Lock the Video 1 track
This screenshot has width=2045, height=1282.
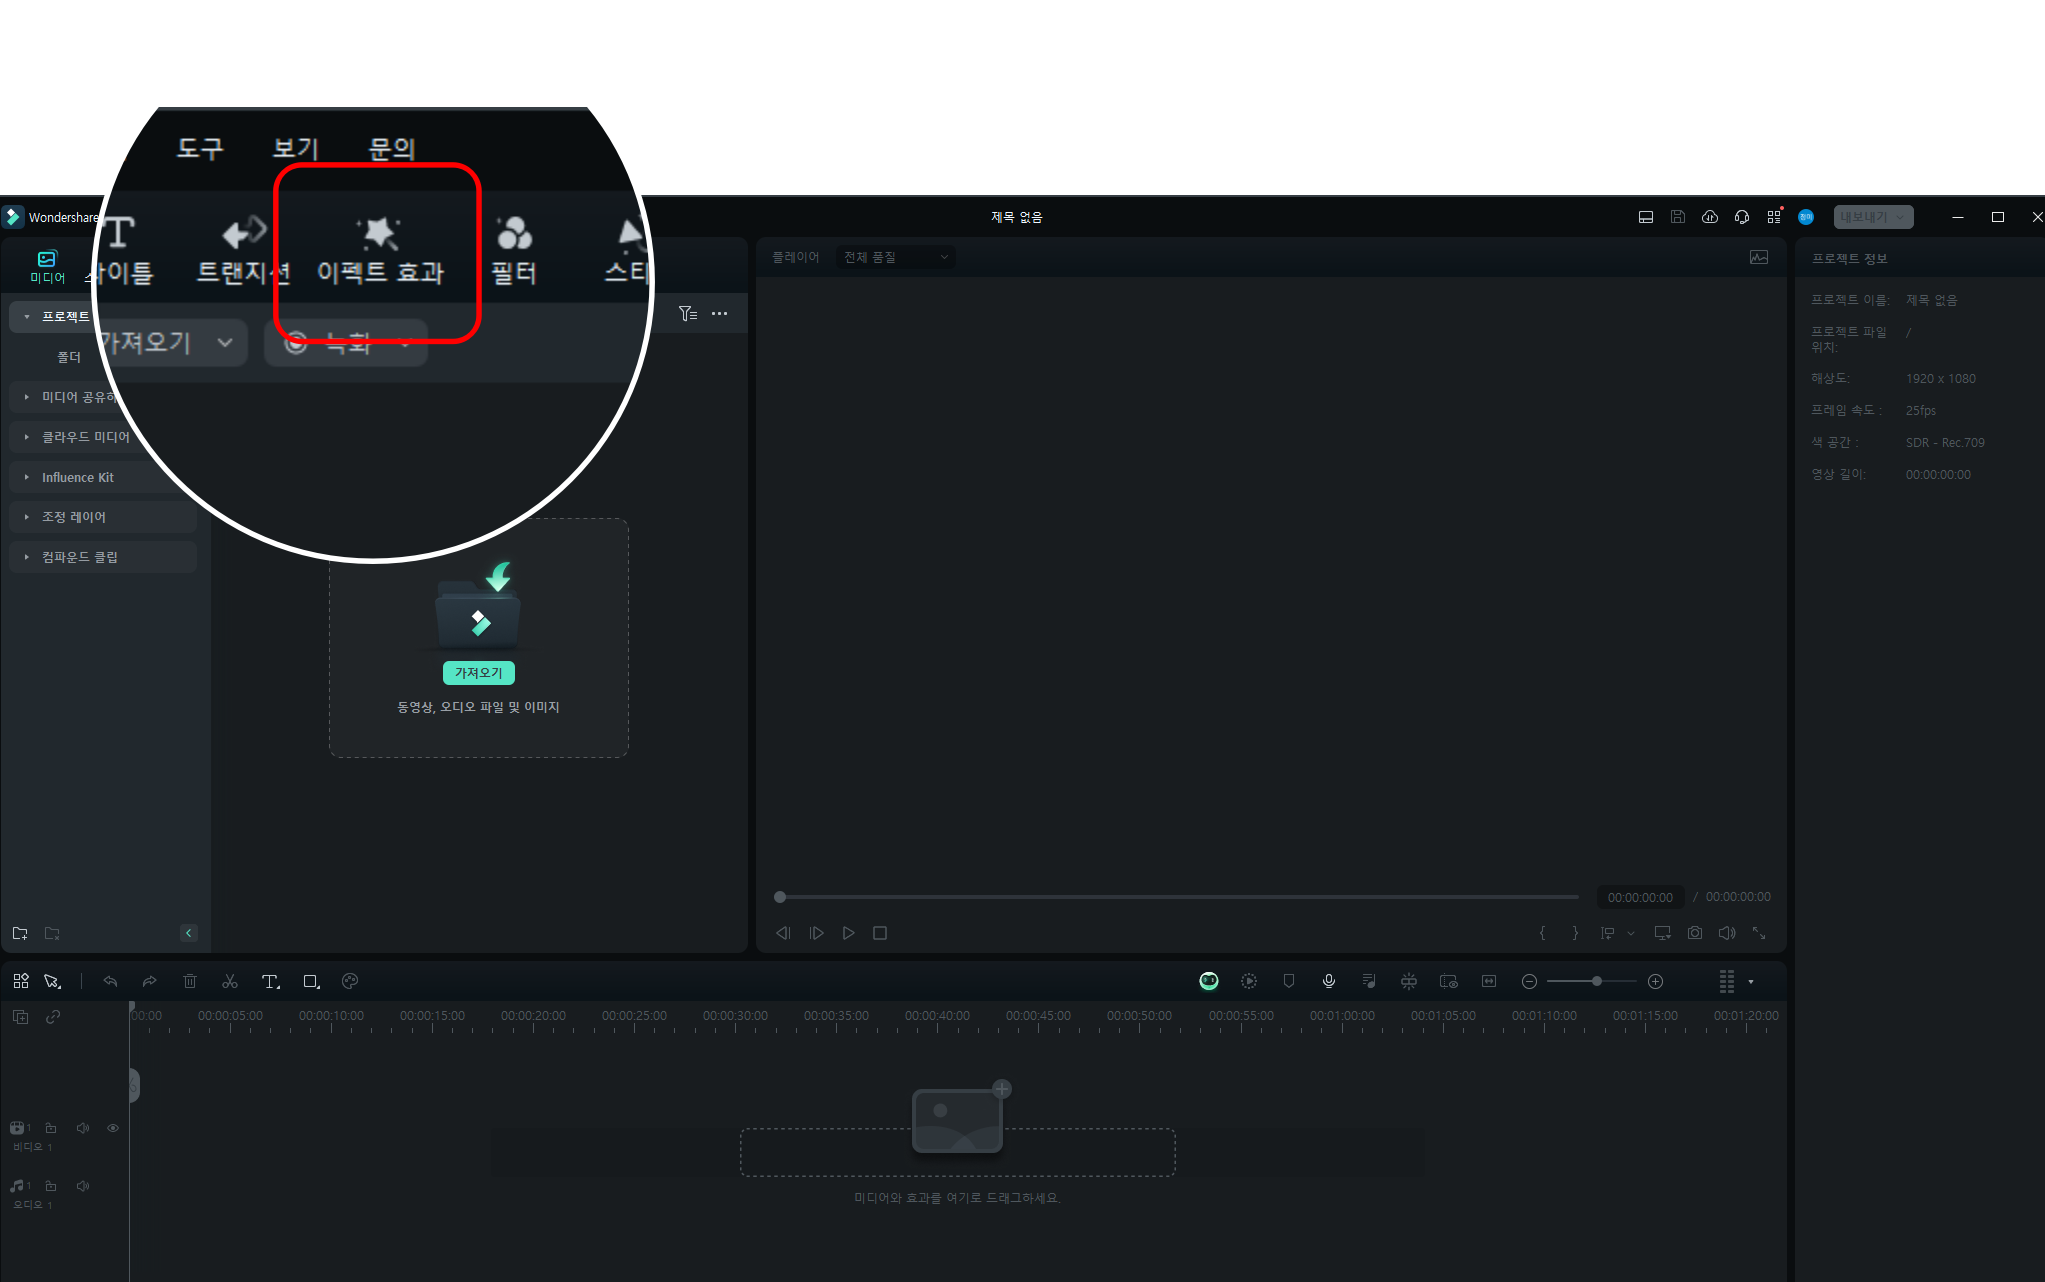point(51,1128)
